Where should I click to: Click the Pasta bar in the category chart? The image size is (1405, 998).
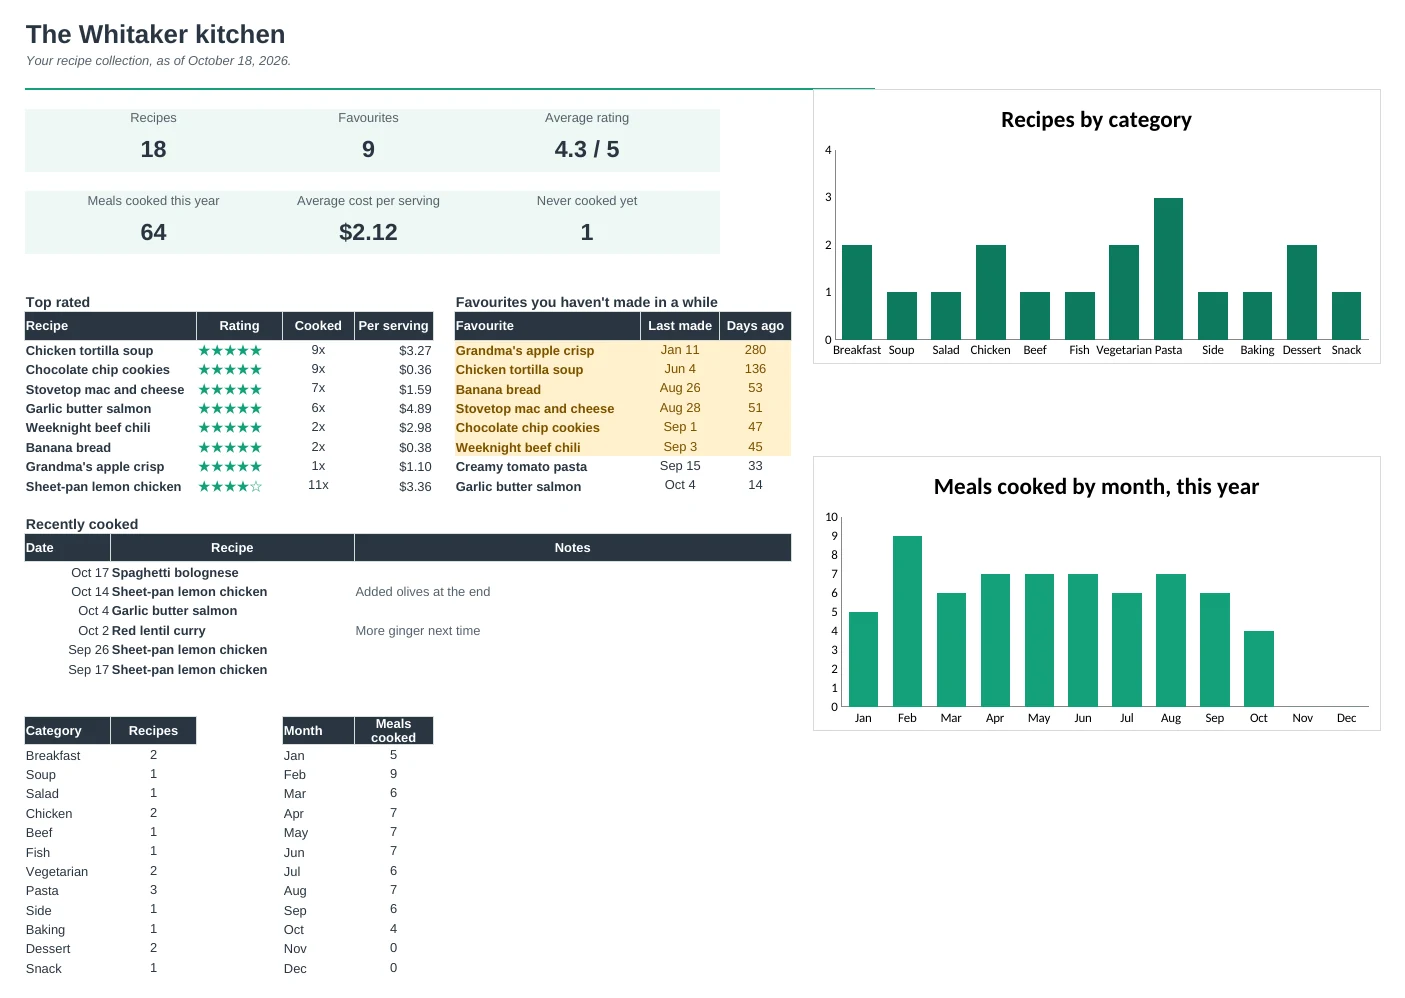click(1168, 269)
